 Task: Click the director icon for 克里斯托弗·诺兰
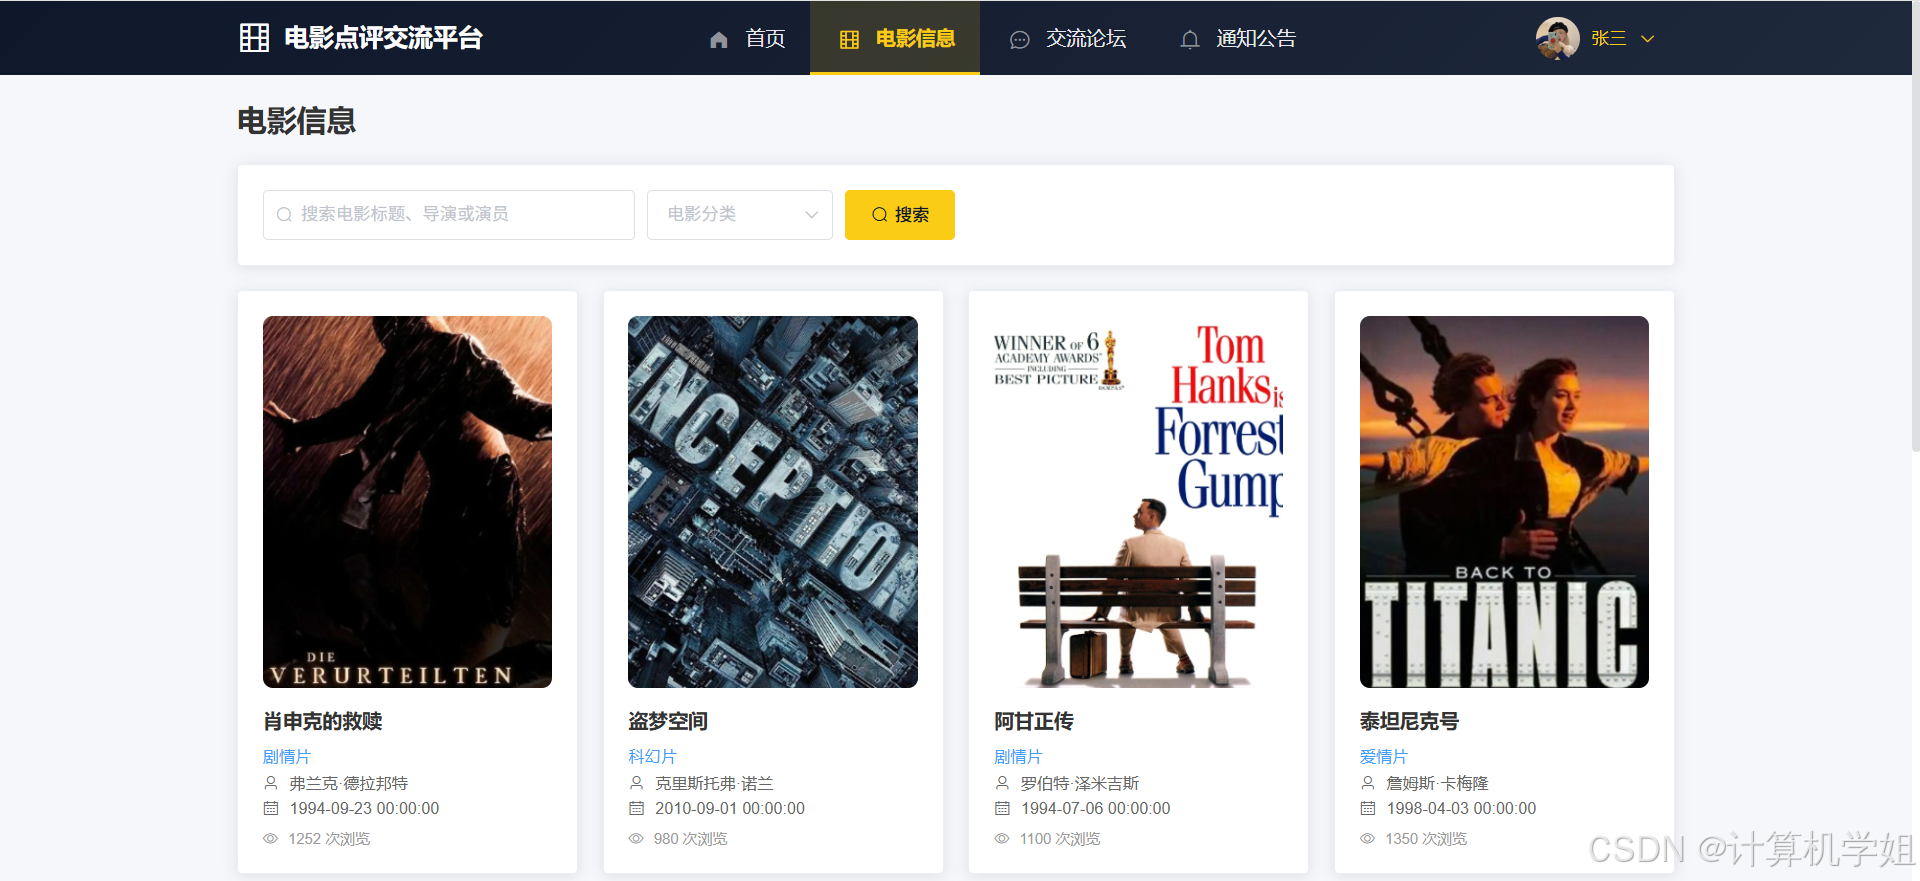pos(636,783)
